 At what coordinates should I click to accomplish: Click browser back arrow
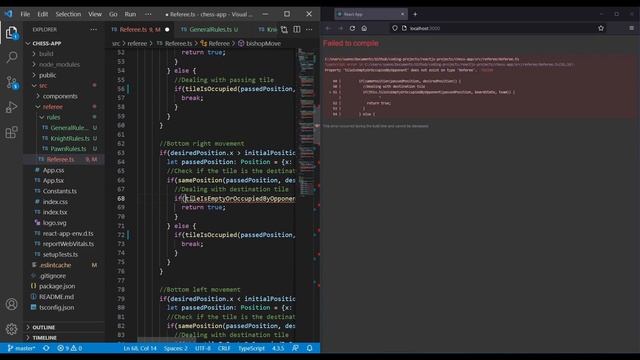328,28
